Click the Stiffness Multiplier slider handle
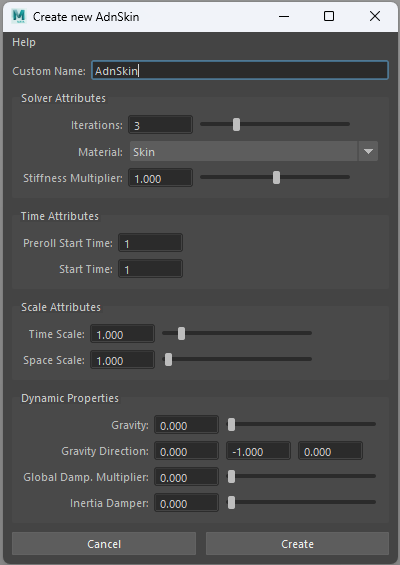400x565 pixels. [x=276, y=178]
